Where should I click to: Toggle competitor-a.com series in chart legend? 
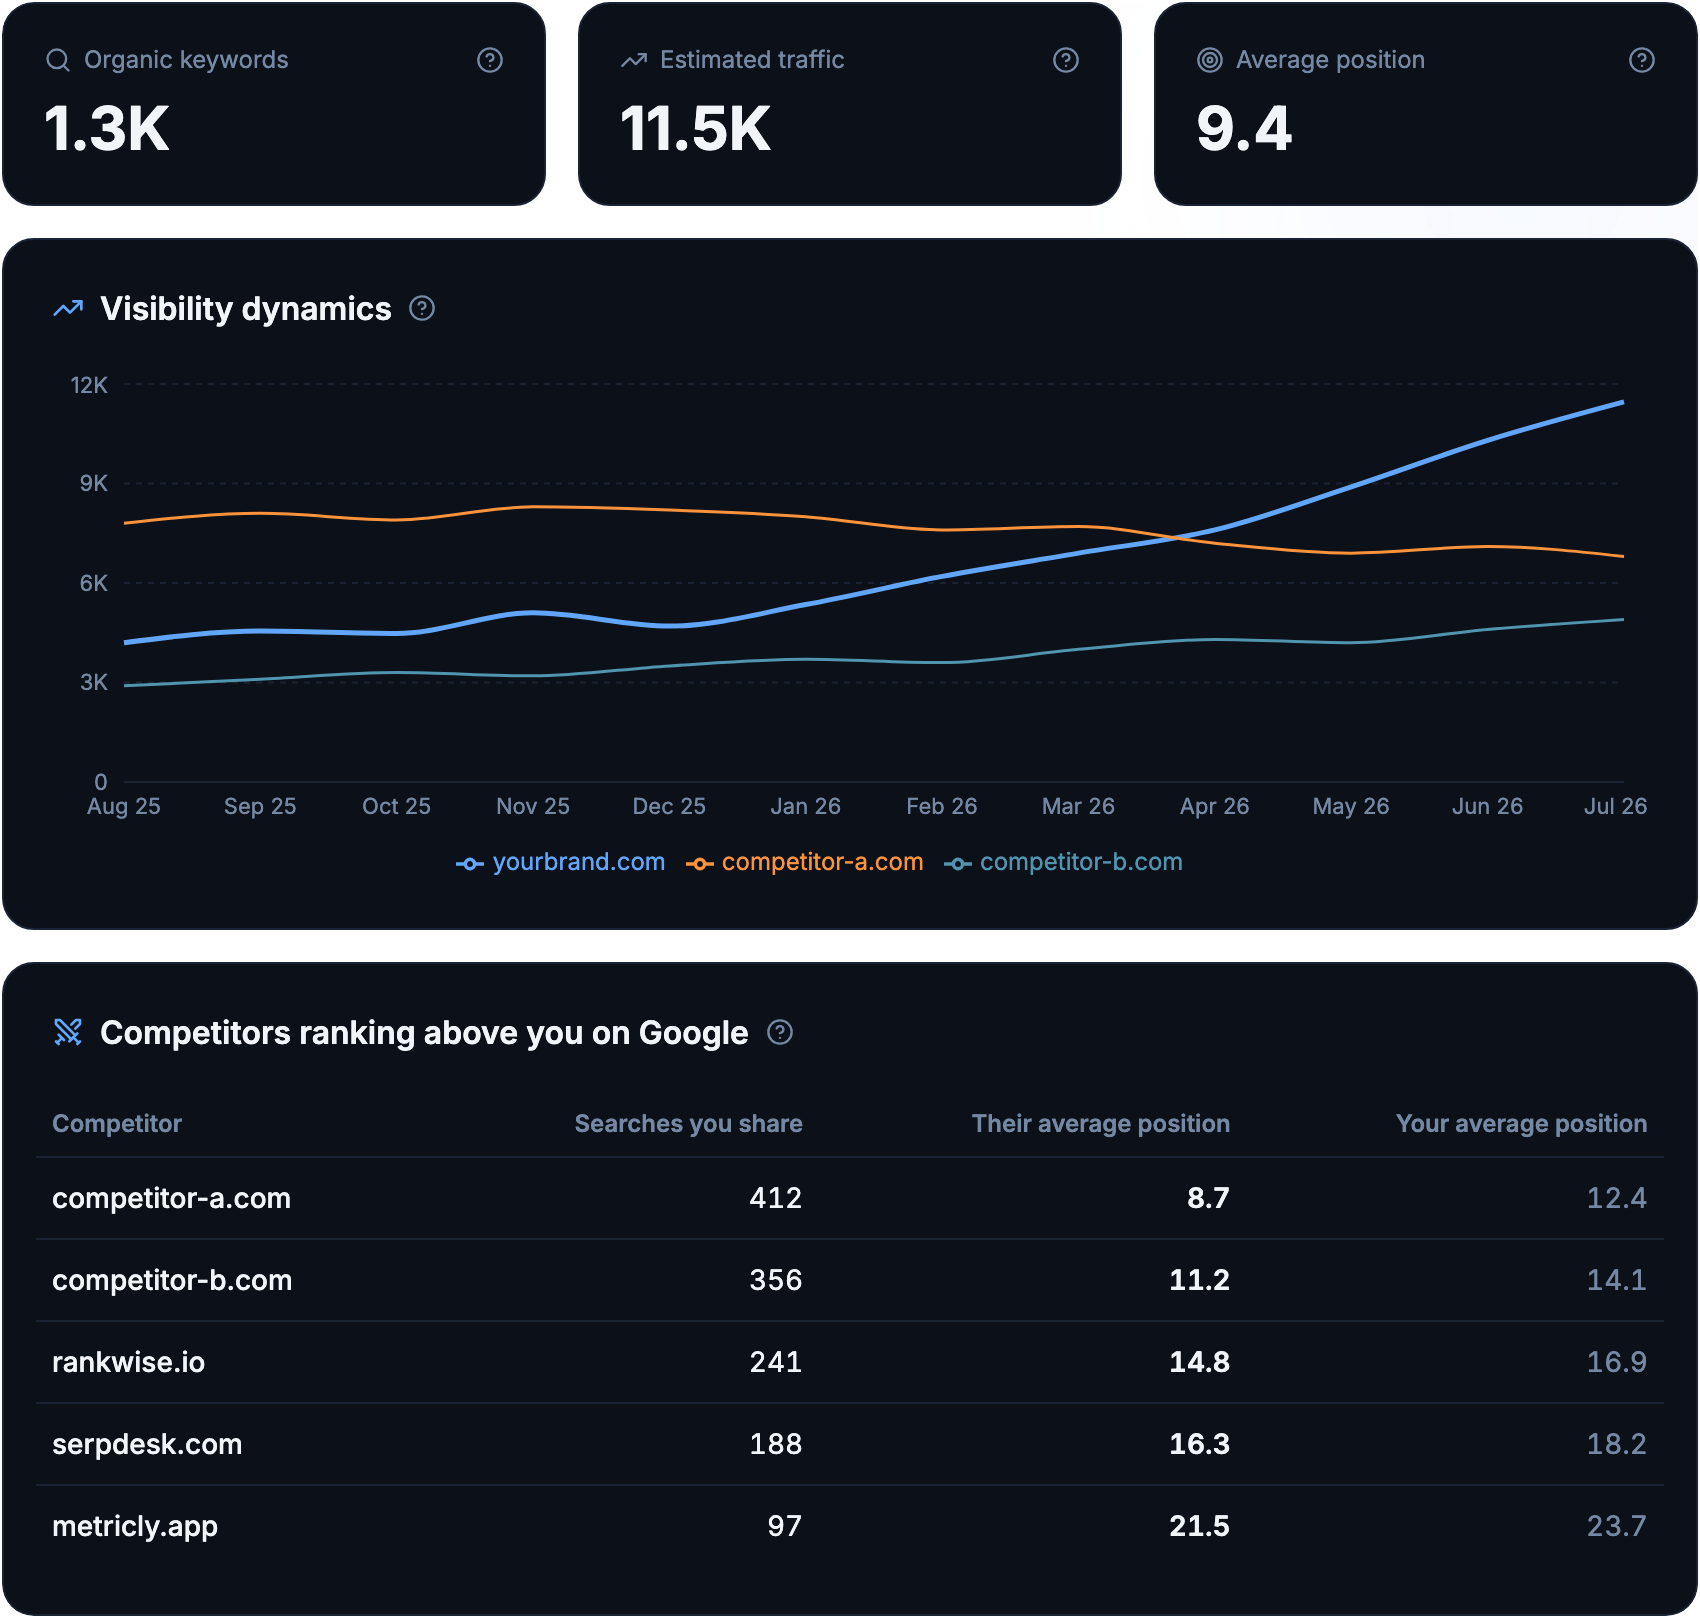click(x=805, y=862)
